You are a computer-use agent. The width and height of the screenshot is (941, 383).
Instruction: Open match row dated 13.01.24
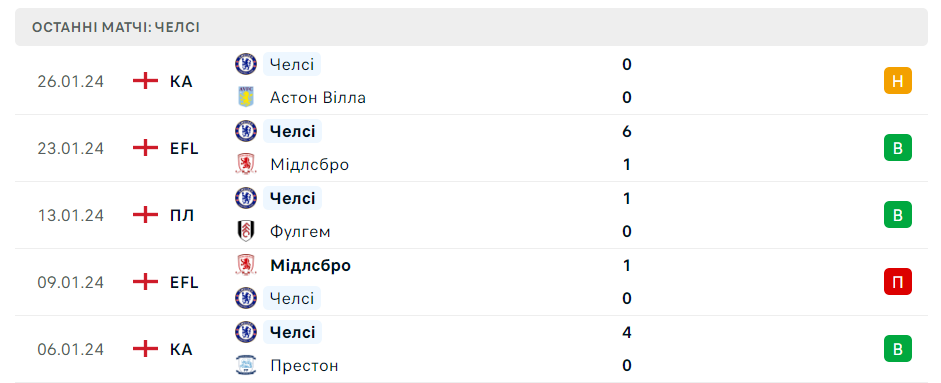point(471,215)
